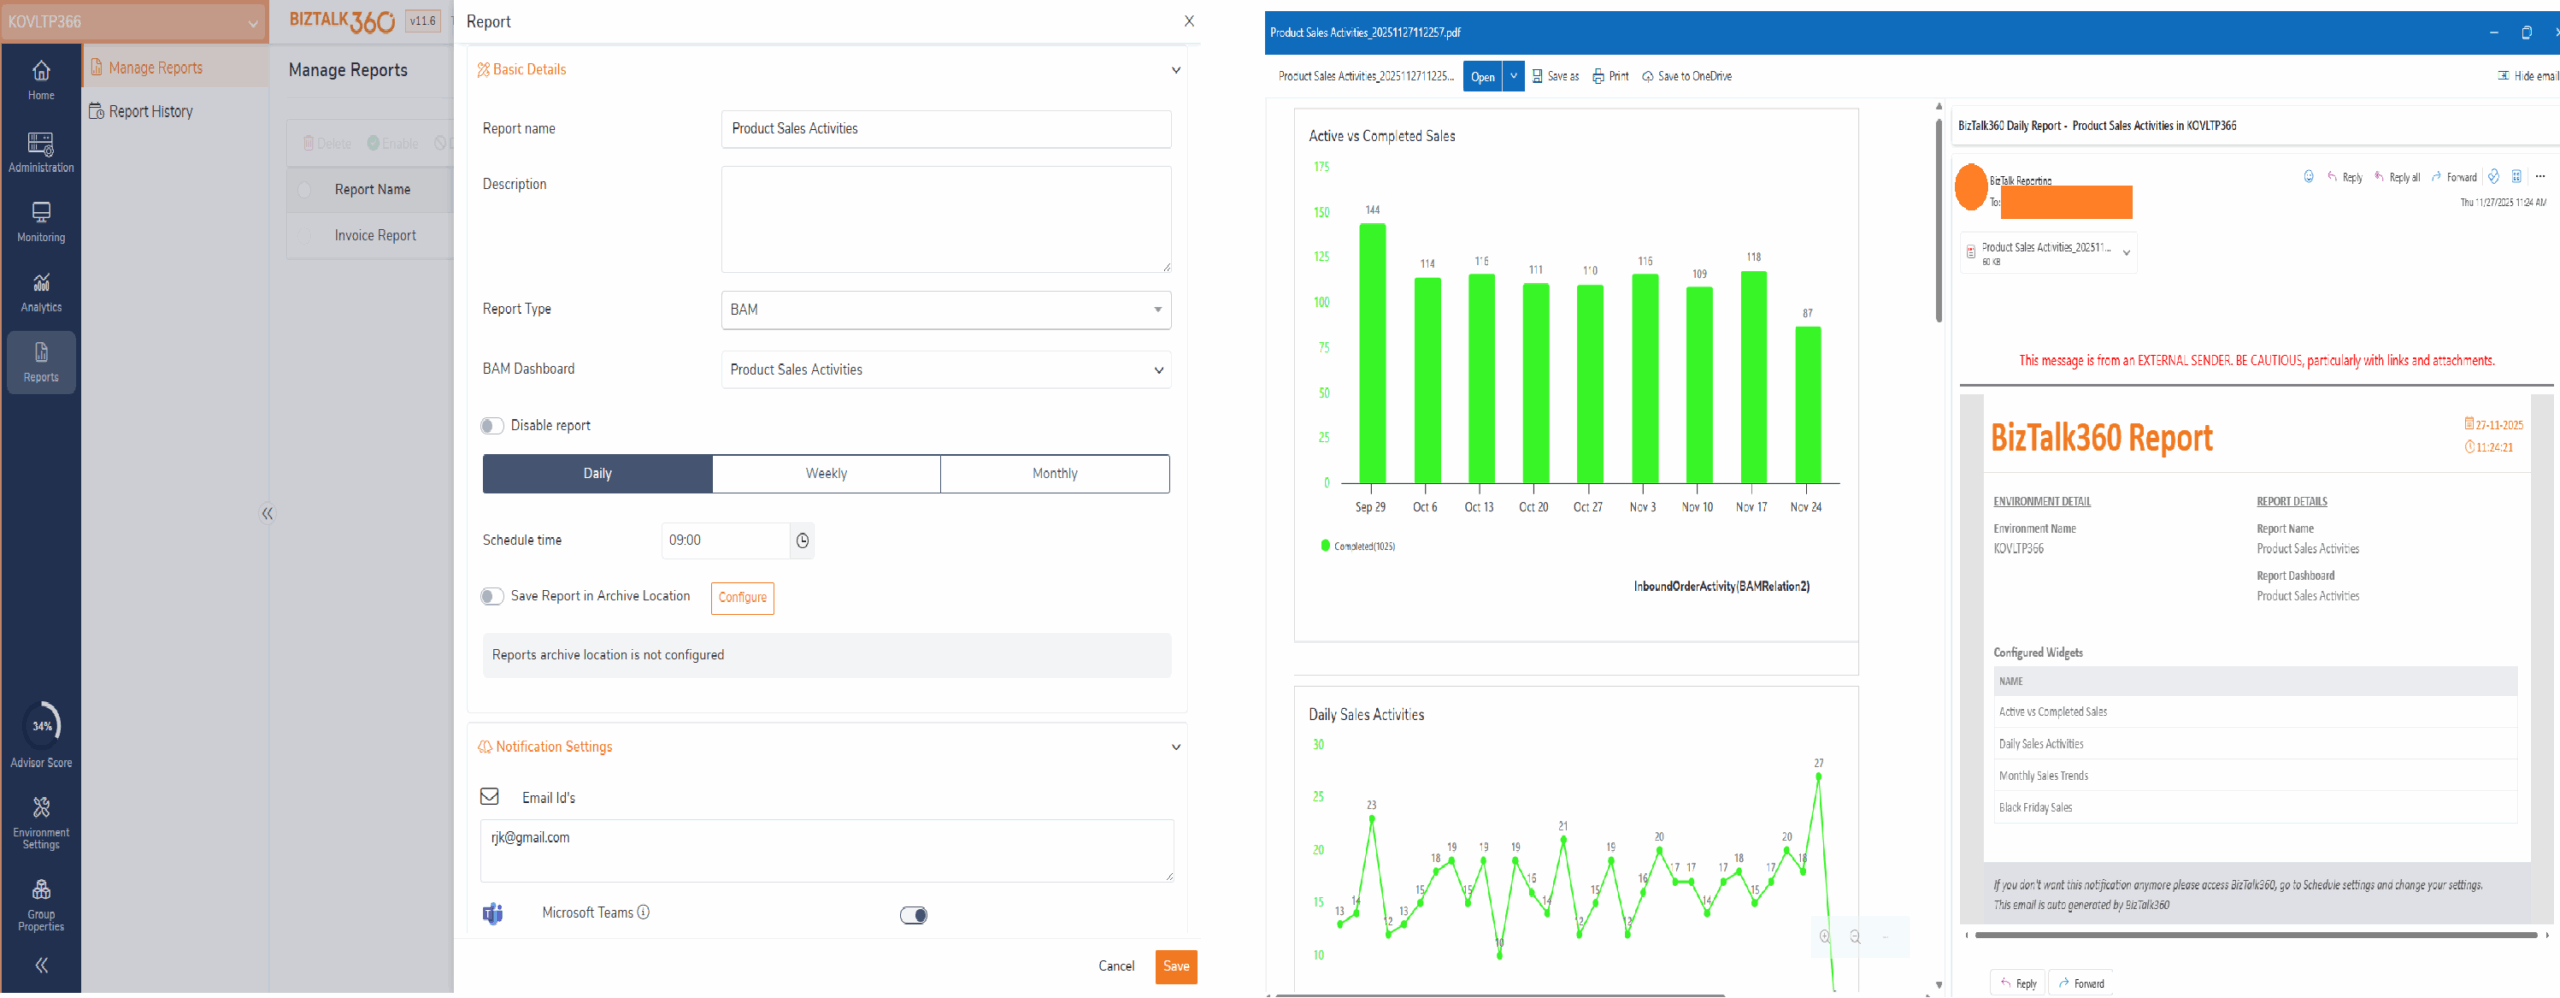Open the Analytics section
This screenshot has height=998, width=2560.
point(41,292)
